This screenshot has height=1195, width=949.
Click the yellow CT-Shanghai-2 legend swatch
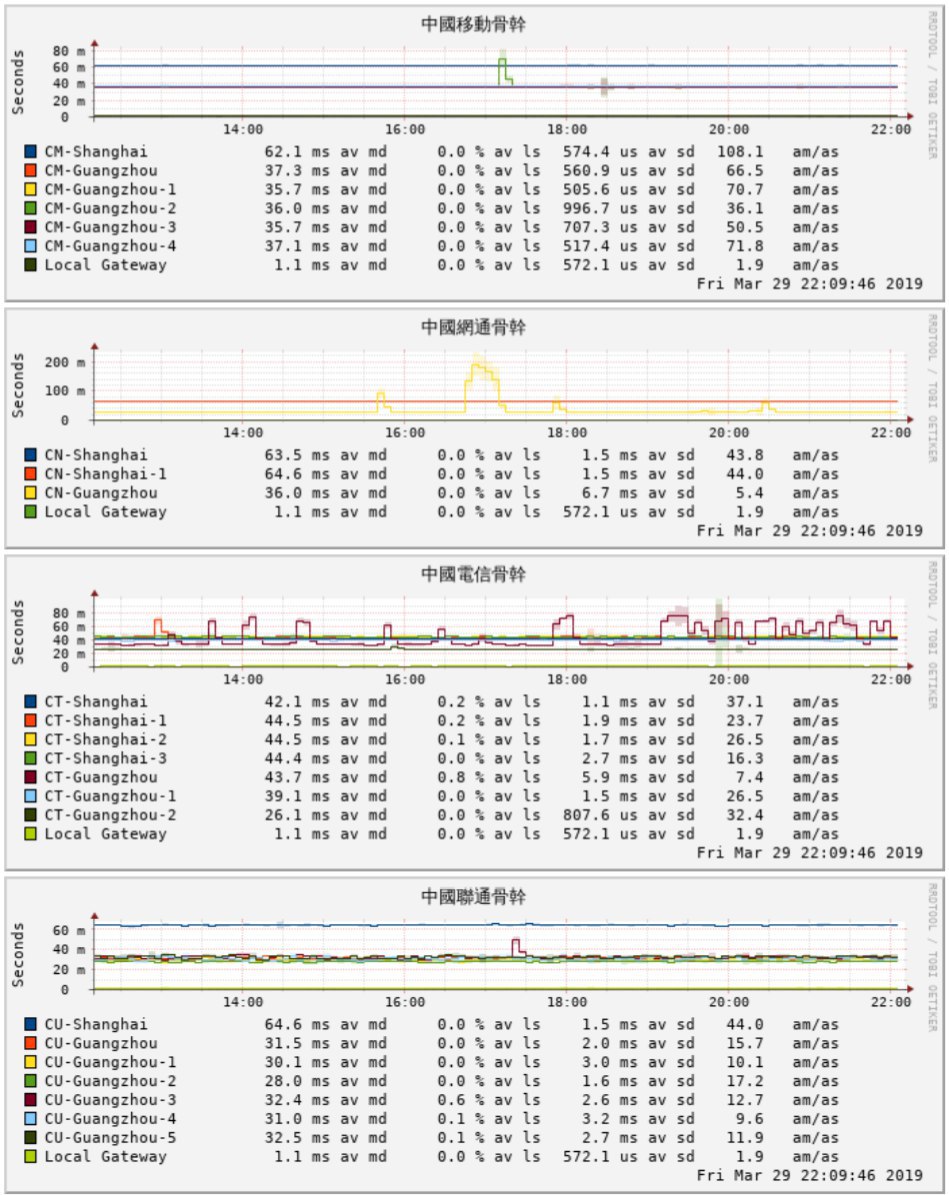click(30, 739)
